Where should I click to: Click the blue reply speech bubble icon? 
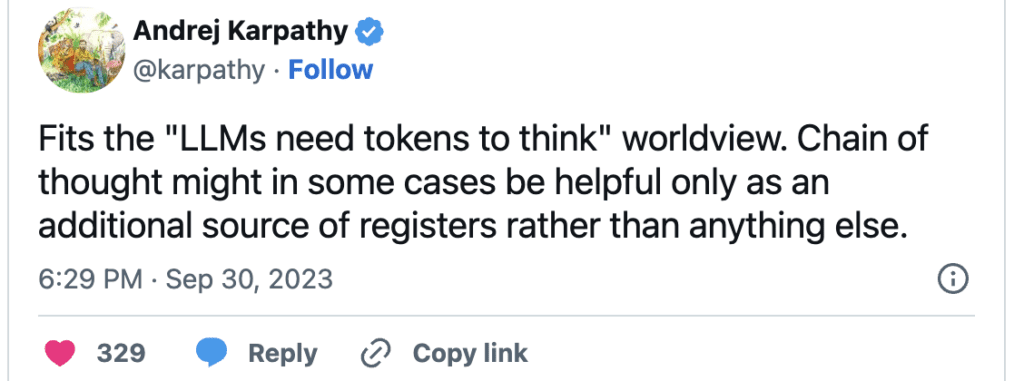pos(212,354)
